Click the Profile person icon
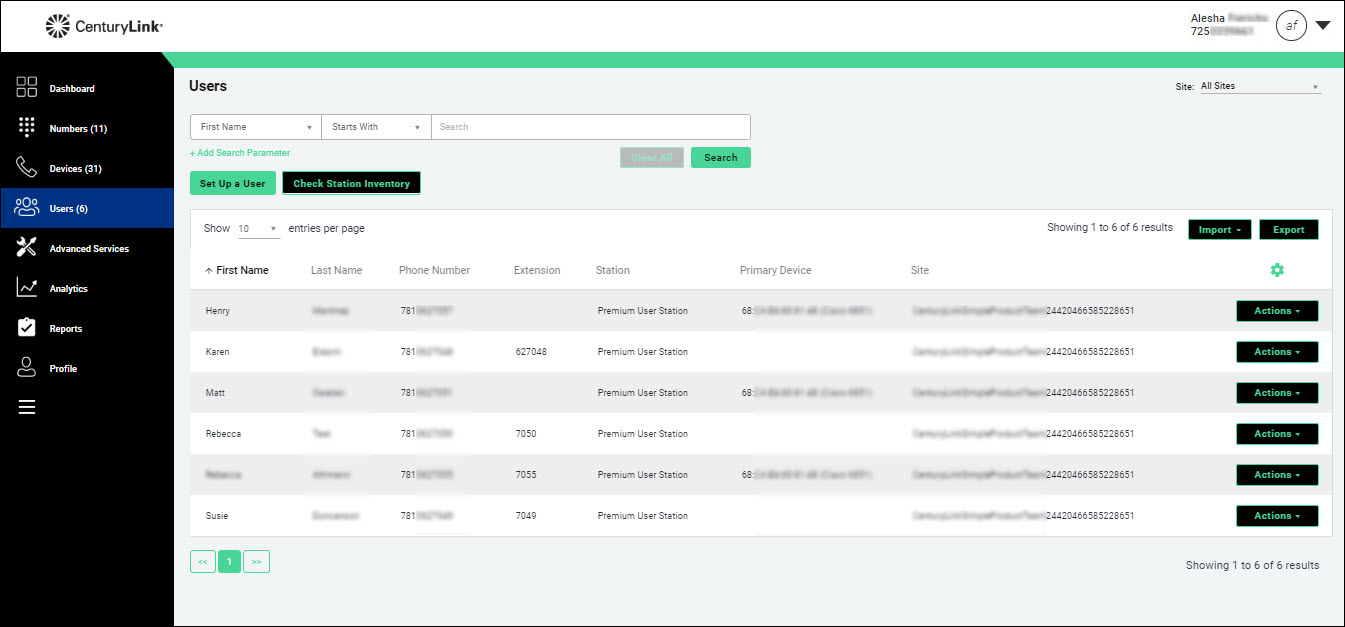 point(27,368)
